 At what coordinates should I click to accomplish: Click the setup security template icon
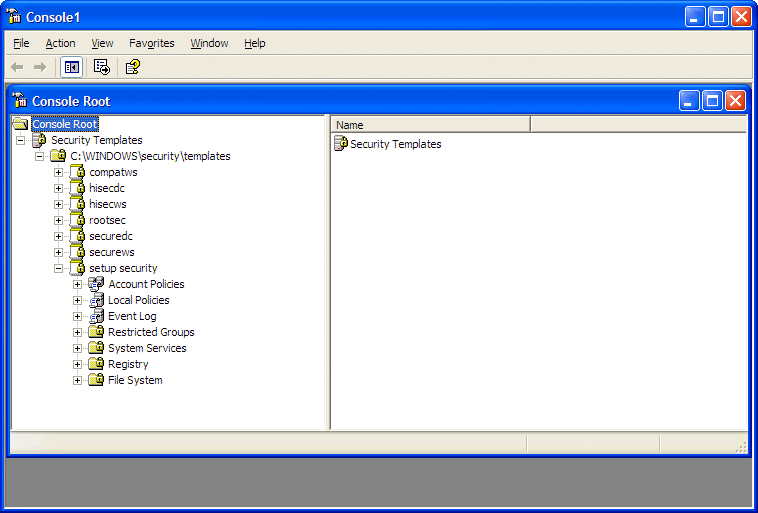pyautogui.click(x=77, y=268)
